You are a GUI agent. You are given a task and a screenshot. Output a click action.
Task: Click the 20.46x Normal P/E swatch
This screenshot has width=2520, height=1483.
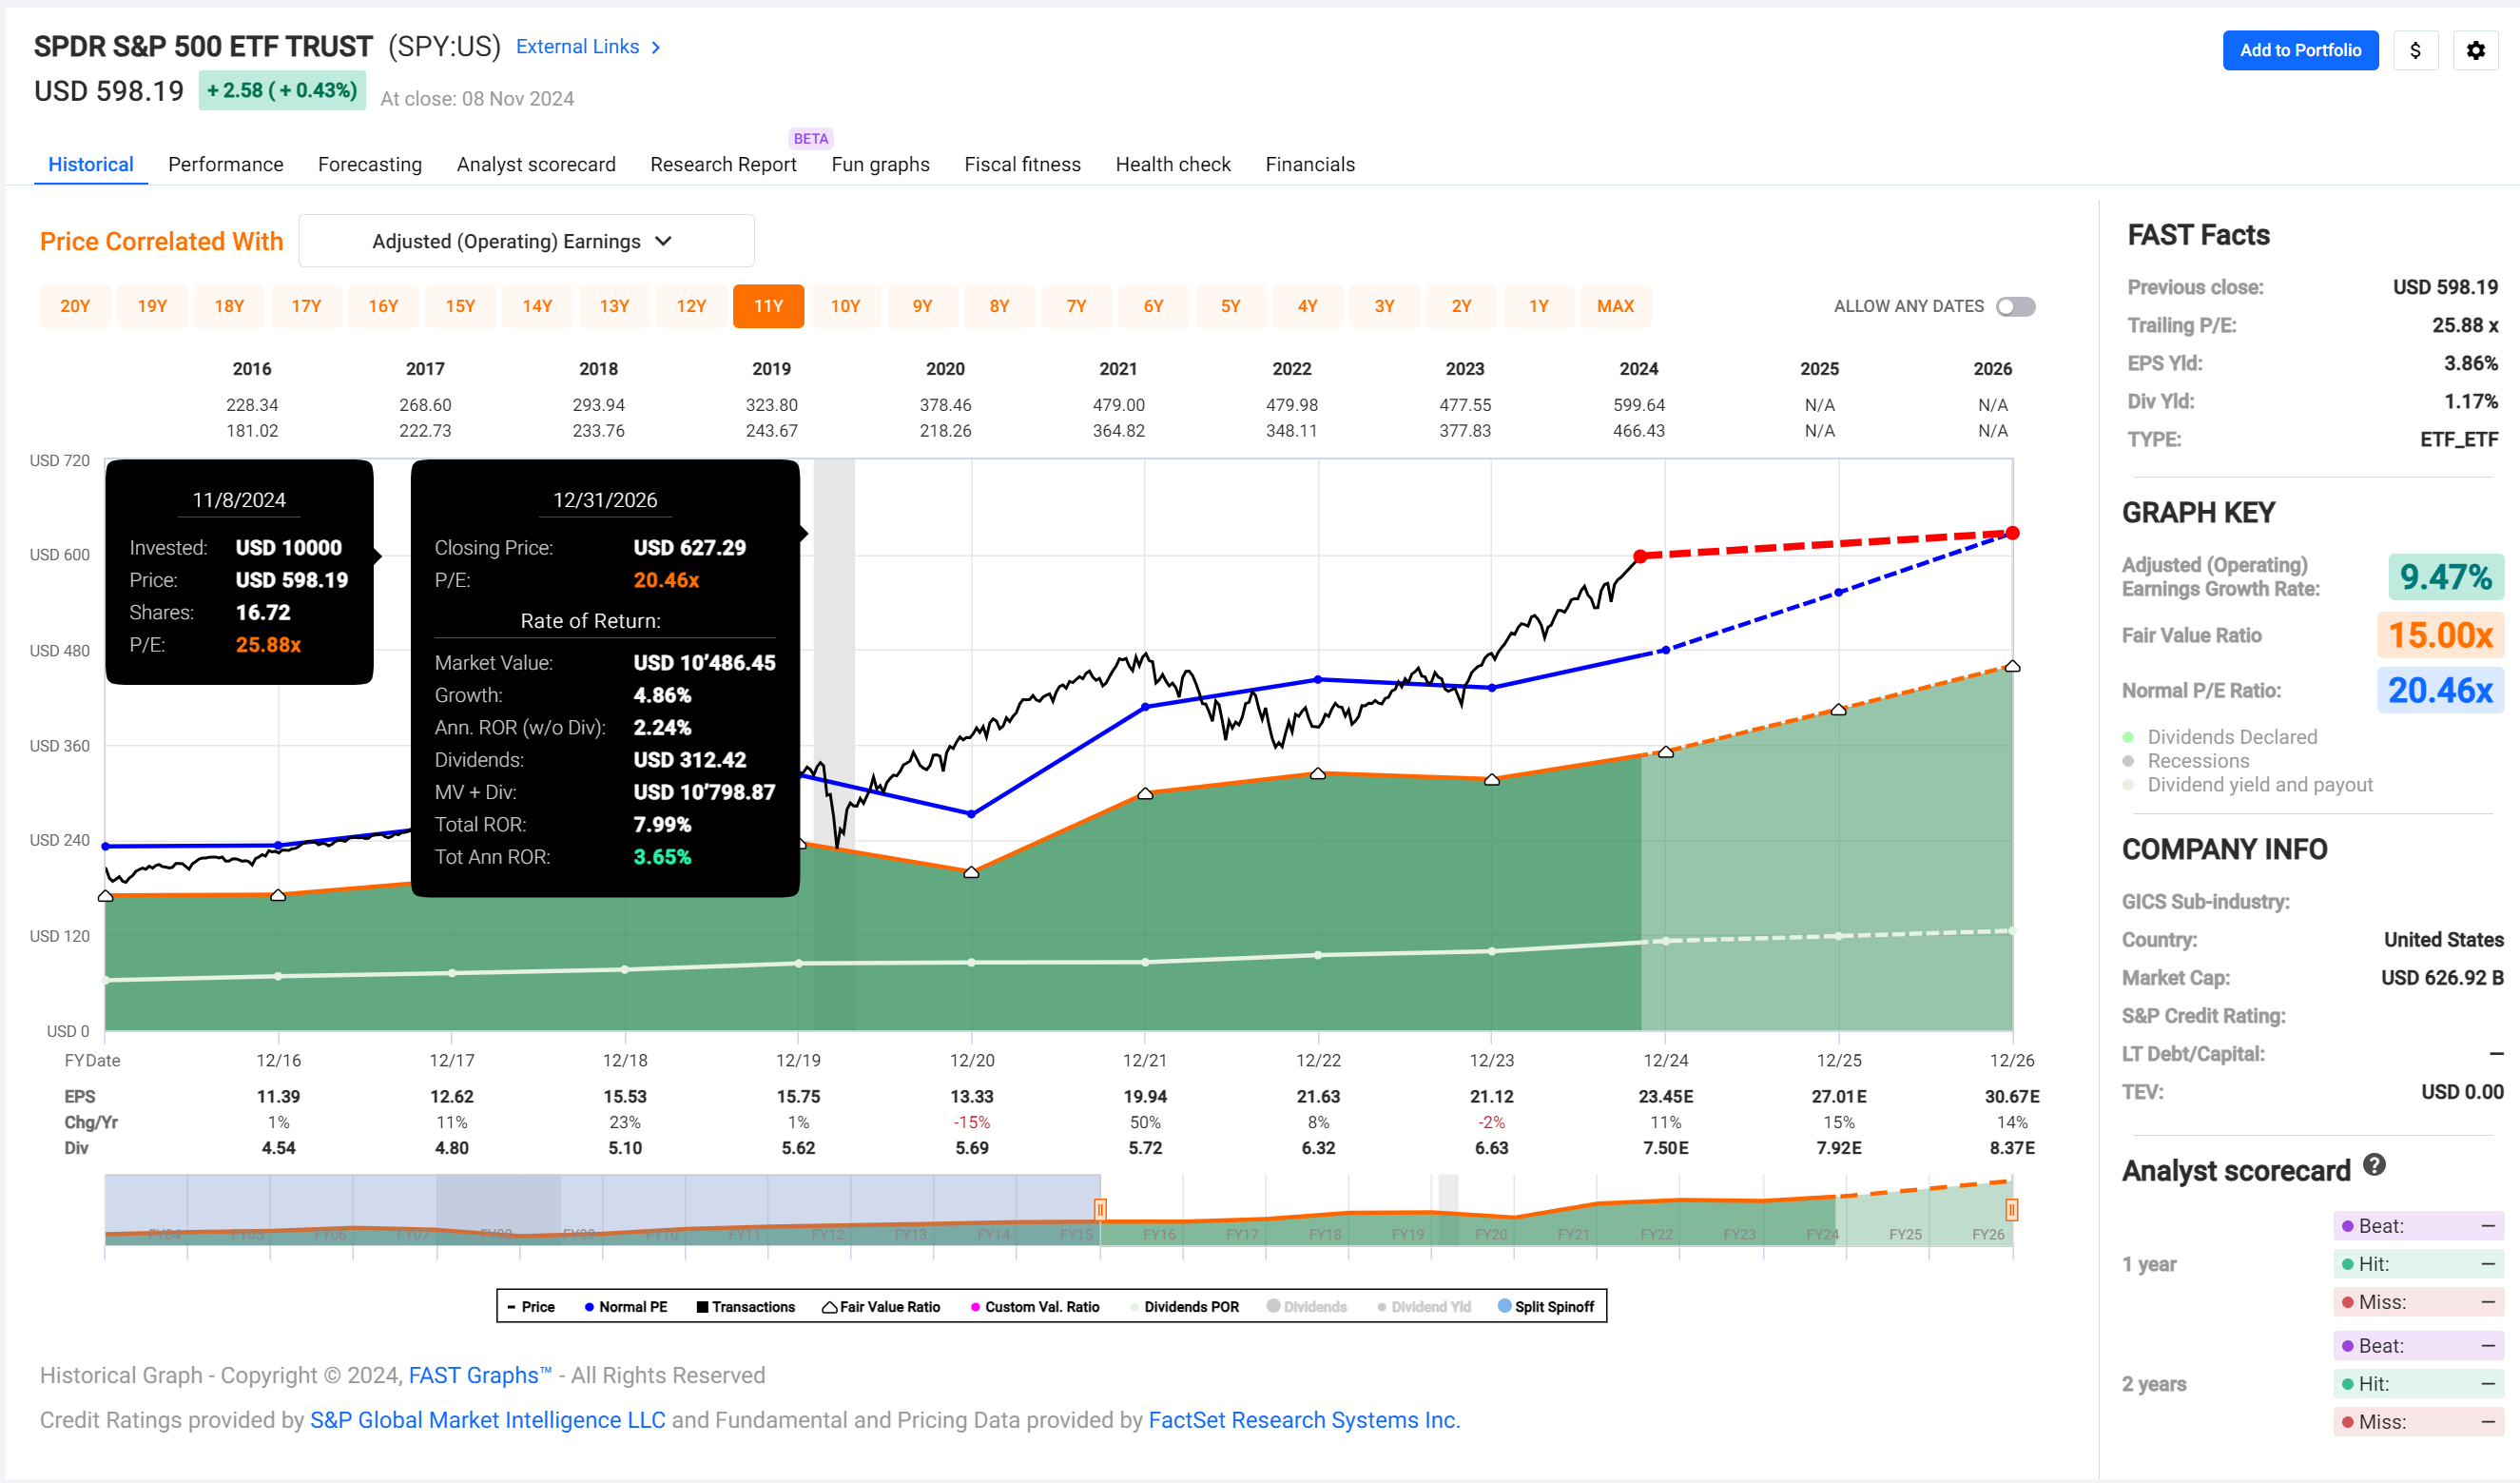2441,690
